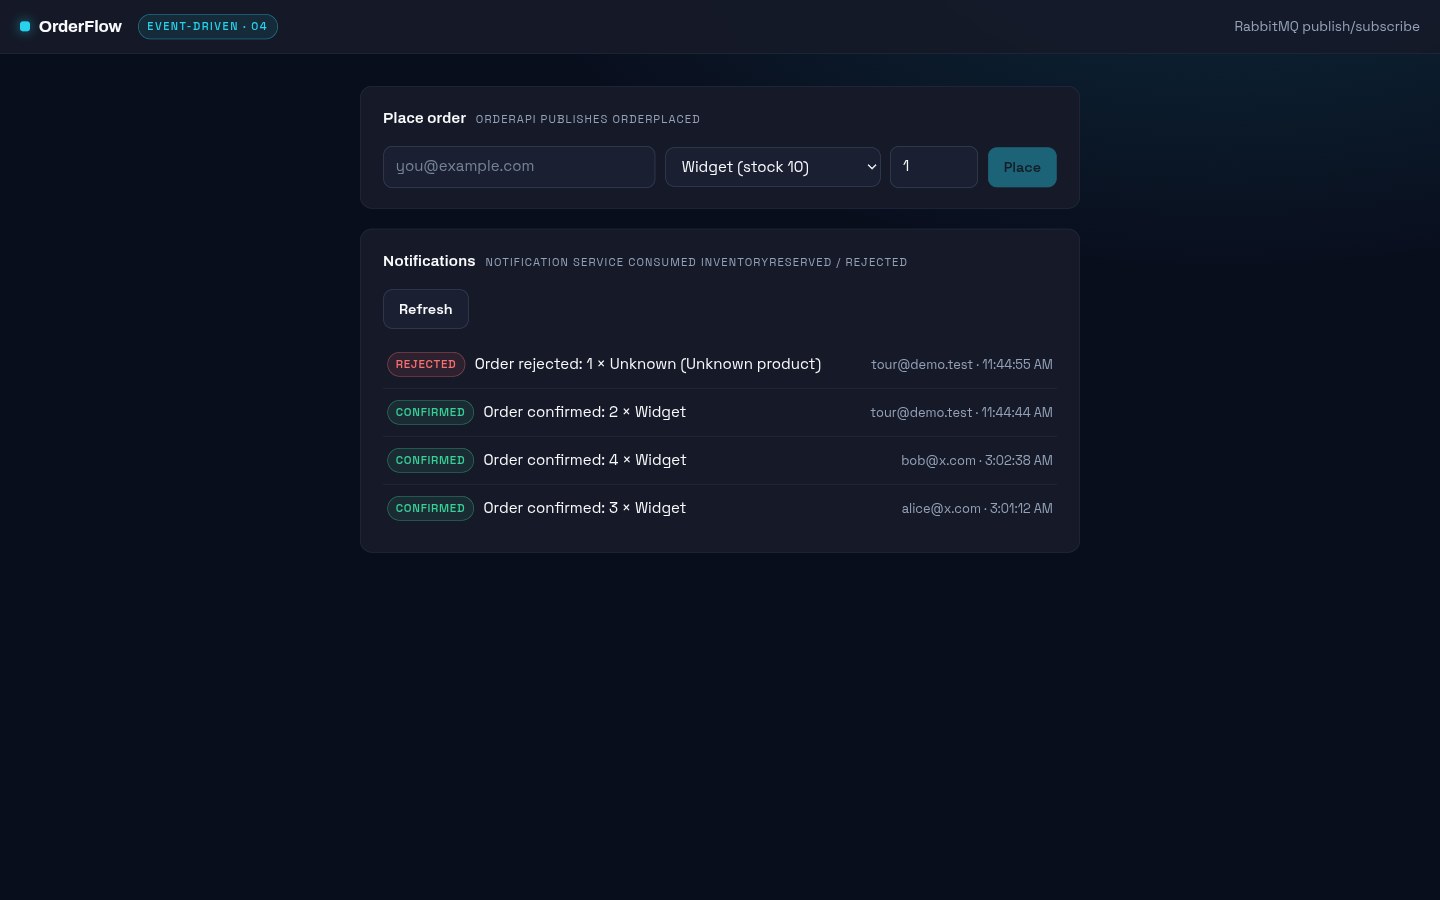Image resolution: width=1440 pixels, height=900 pixels.
Task: Select 'Order confirmed: 2 × Widget' text
Action: coord(585,412)
